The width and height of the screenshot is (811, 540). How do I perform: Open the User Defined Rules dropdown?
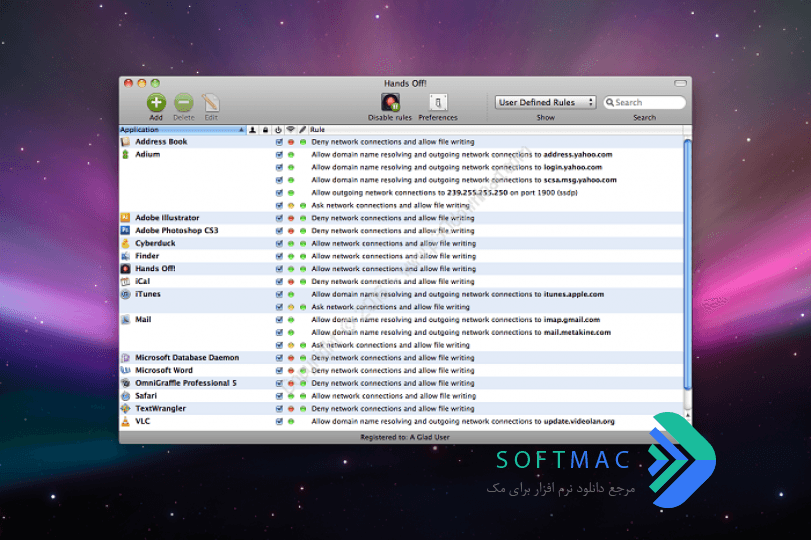545,102
